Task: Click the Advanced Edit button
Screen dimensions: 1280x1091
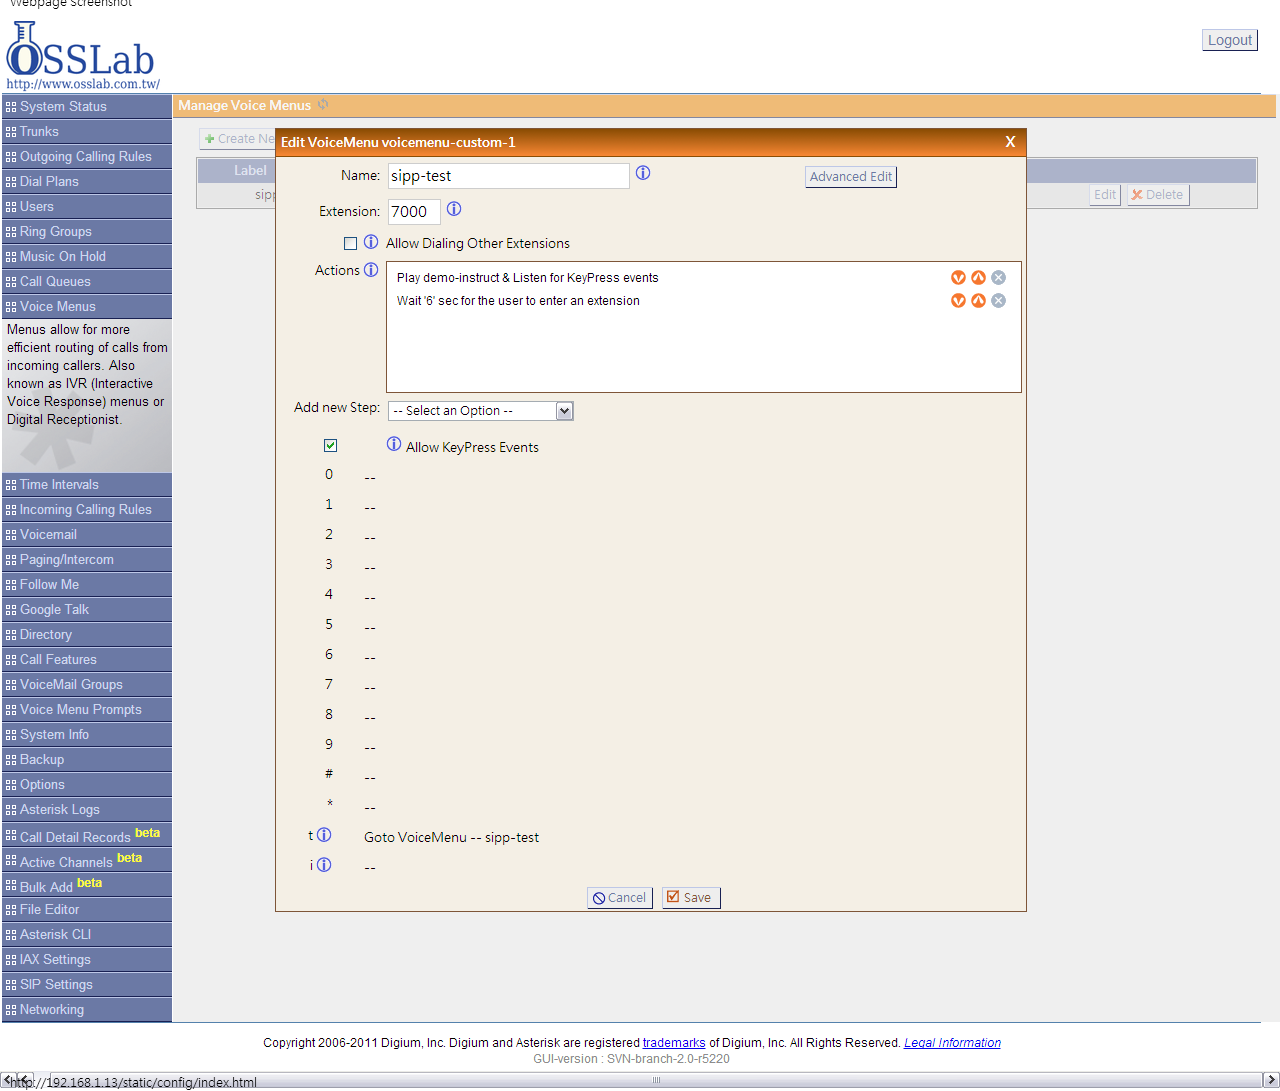Action: [851, 177]
